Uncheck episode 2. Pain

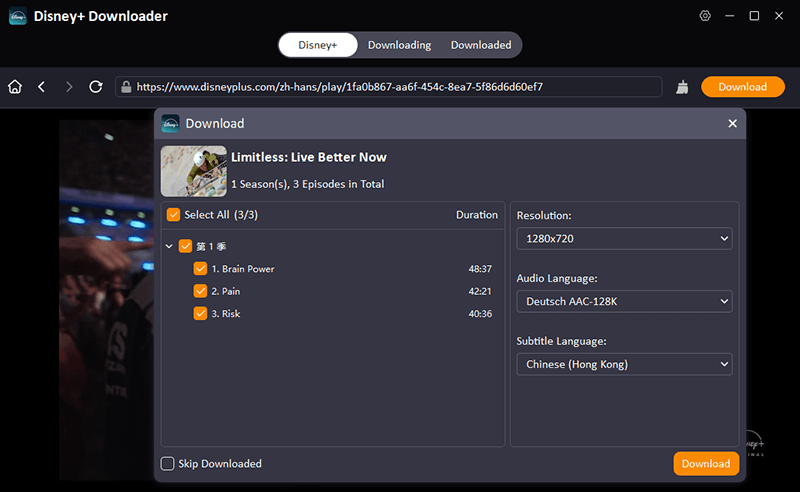(200, 291)
